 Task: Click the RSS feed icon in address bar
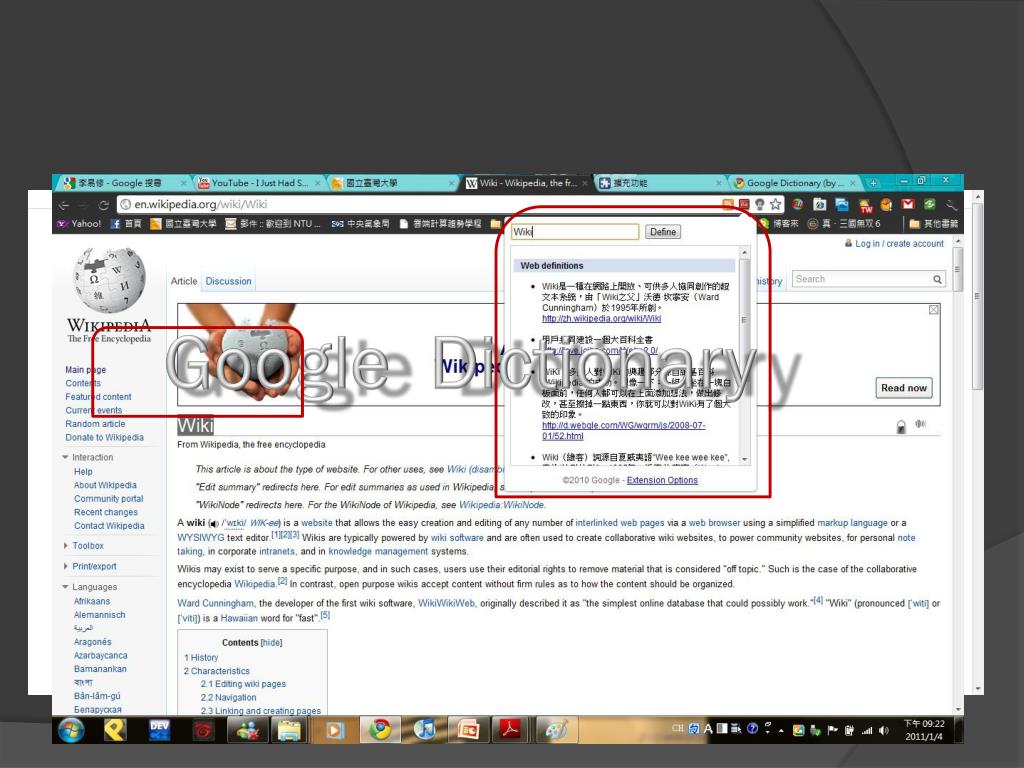[728, 204]
